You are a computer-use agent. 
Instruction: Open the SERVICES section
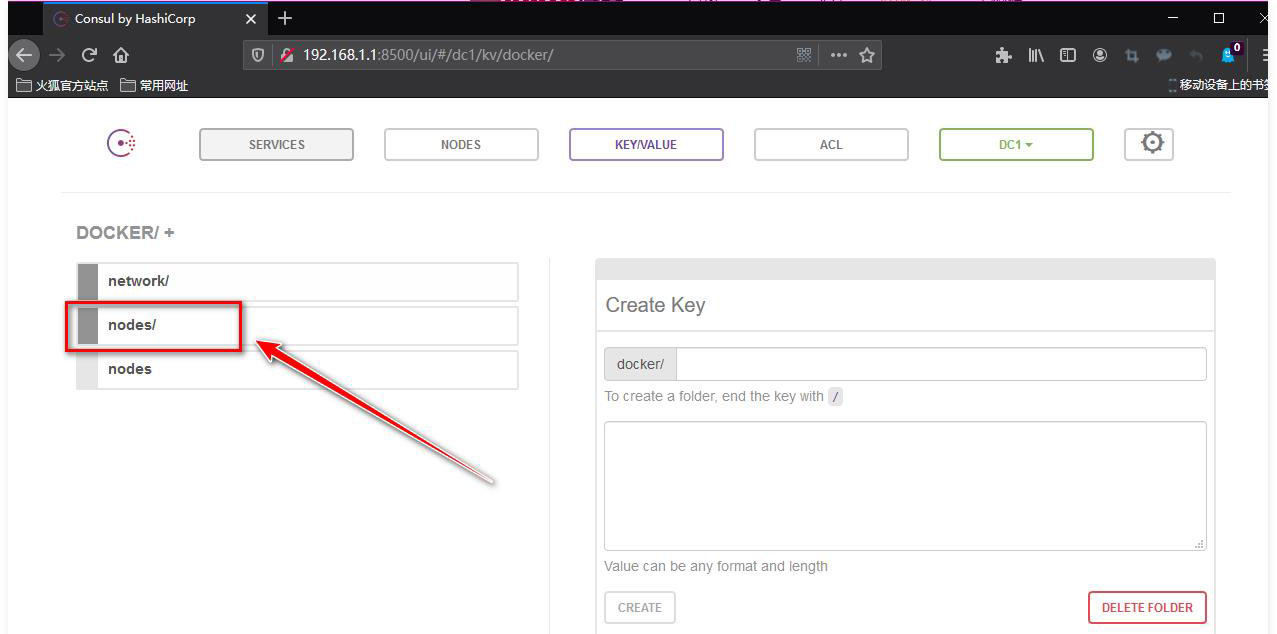[276, 144]
